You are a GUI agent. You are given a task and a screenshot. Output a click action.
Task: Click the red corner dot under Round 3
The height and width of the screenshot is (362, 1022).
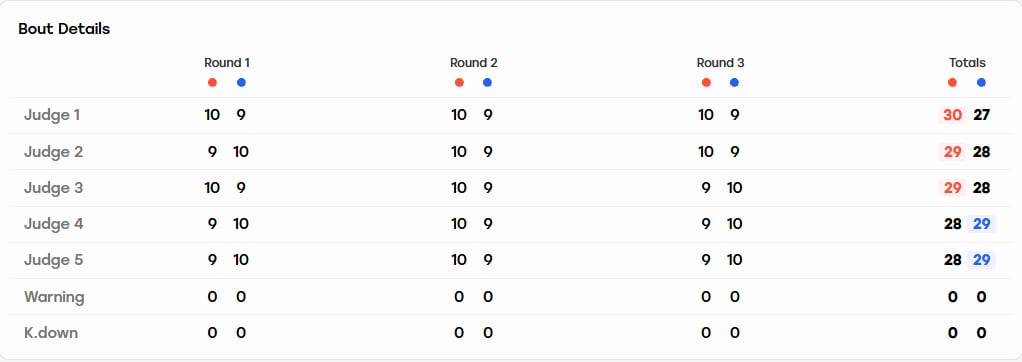coord(706,83)
